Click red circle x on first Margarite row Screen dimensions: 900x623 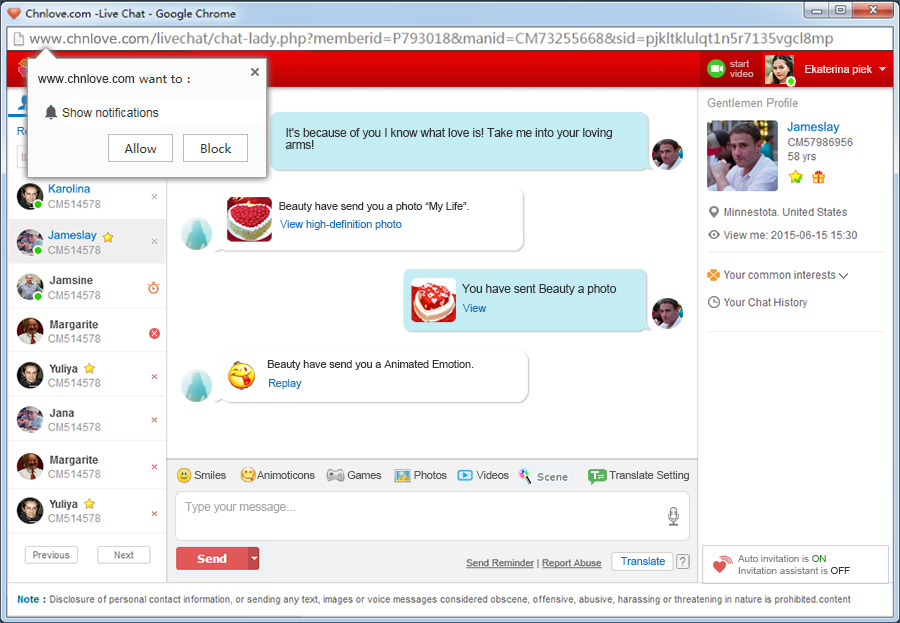154,333
